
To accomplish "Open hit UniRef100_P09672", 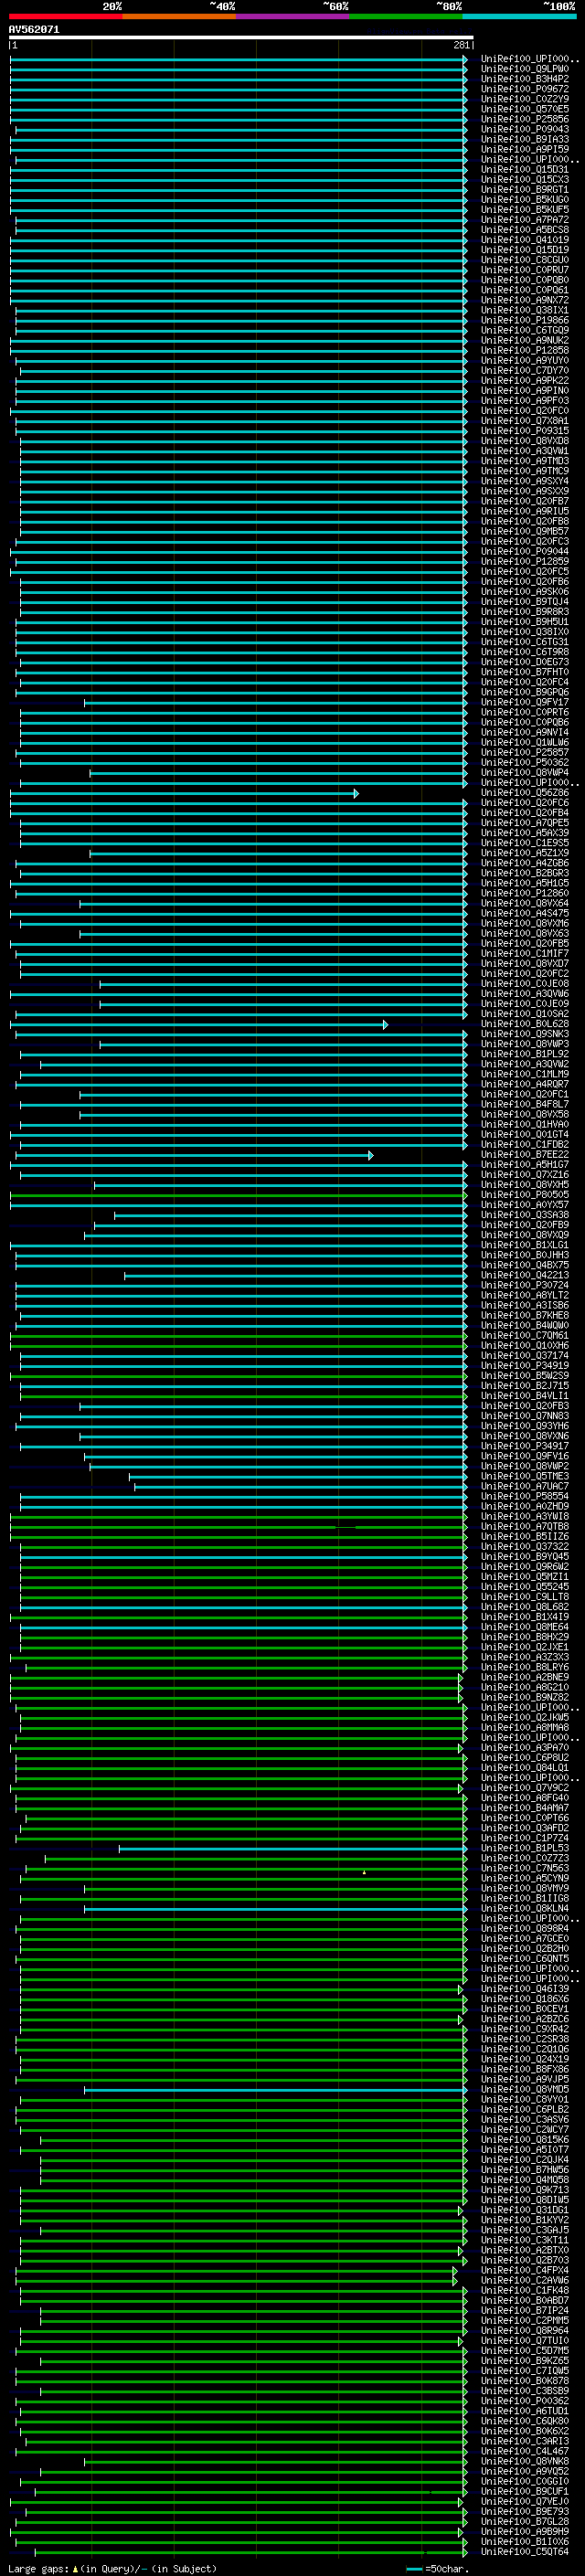I will 525,89.
